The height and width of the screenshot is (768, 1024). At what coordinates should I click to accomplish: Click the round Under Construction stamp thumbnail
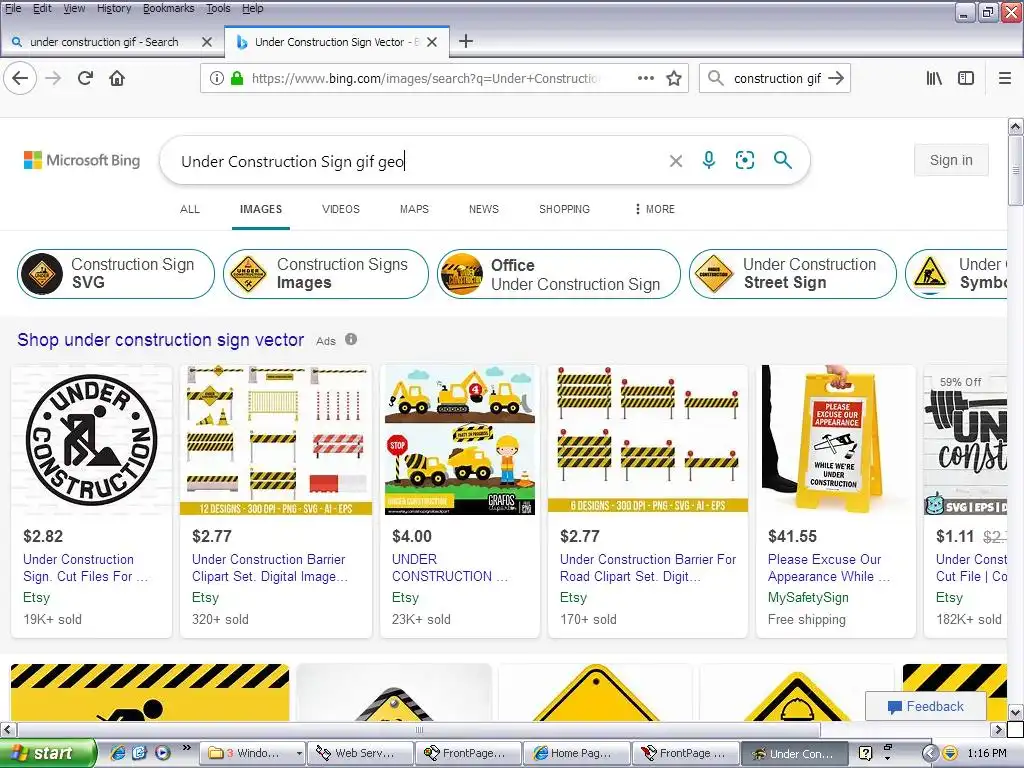(91, 440)
